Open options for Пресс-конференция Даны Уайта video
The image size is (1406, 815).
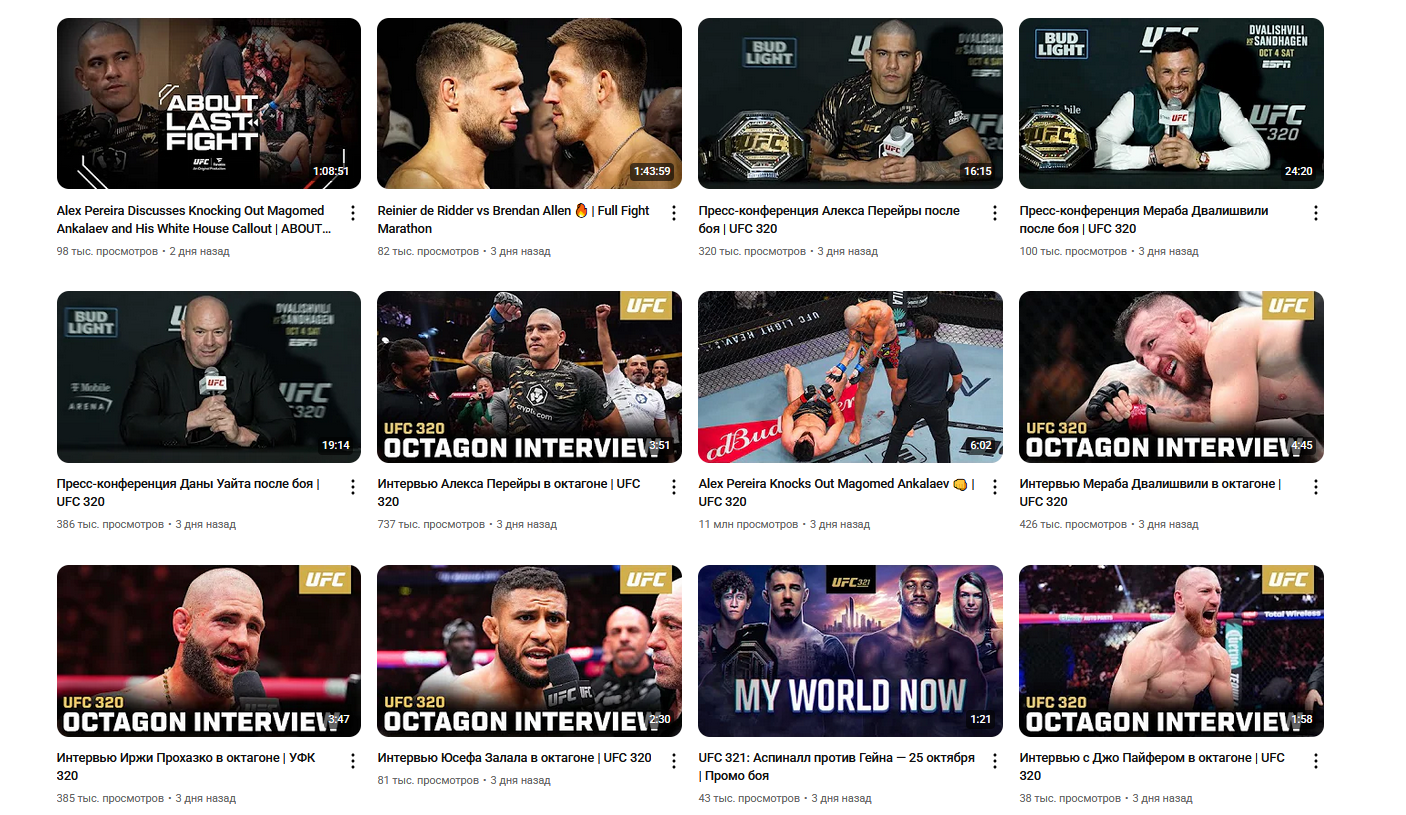[352, 486]
